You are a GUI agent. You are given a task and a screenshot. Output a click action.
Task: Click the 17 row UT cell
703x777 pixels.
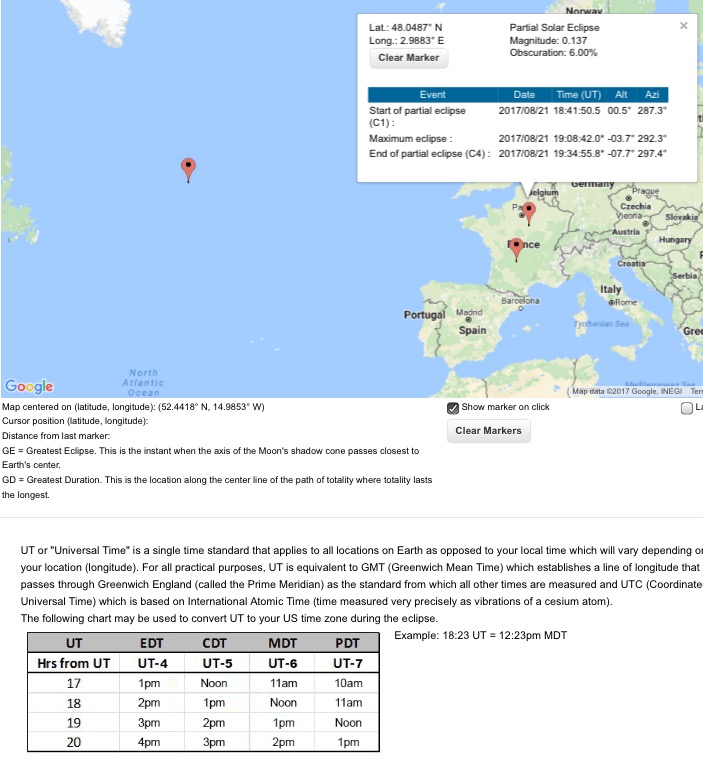click(x=73, y=683)
